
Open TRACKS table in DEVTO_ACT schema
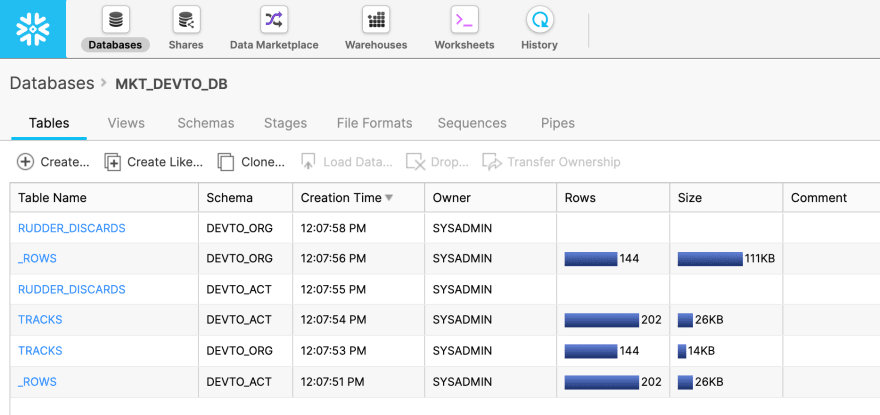[40, 320]
